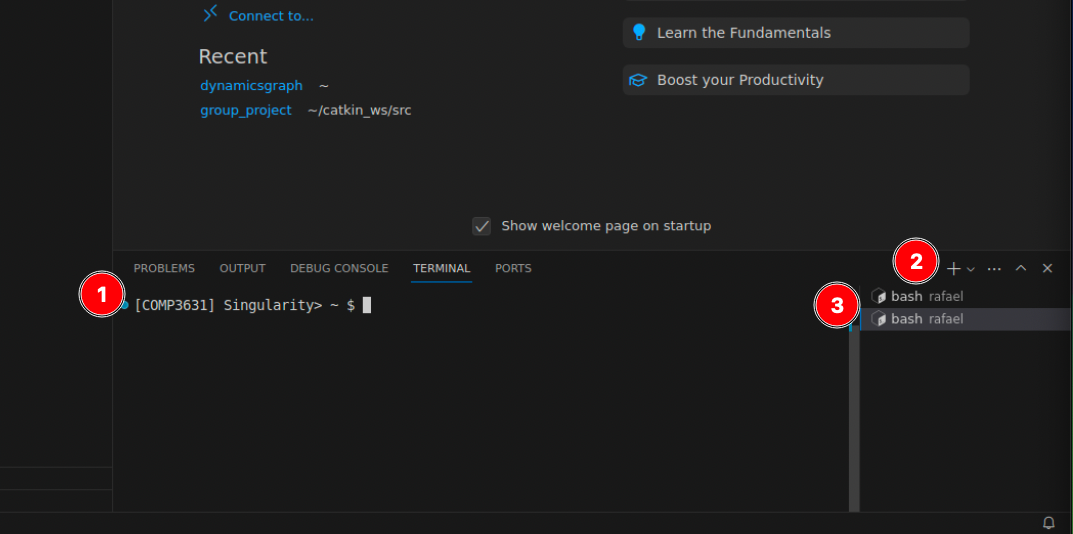Open the launch profile dropdown chevron beside plus
Viewport: 1073px width, 534px height.
point(970,269)
